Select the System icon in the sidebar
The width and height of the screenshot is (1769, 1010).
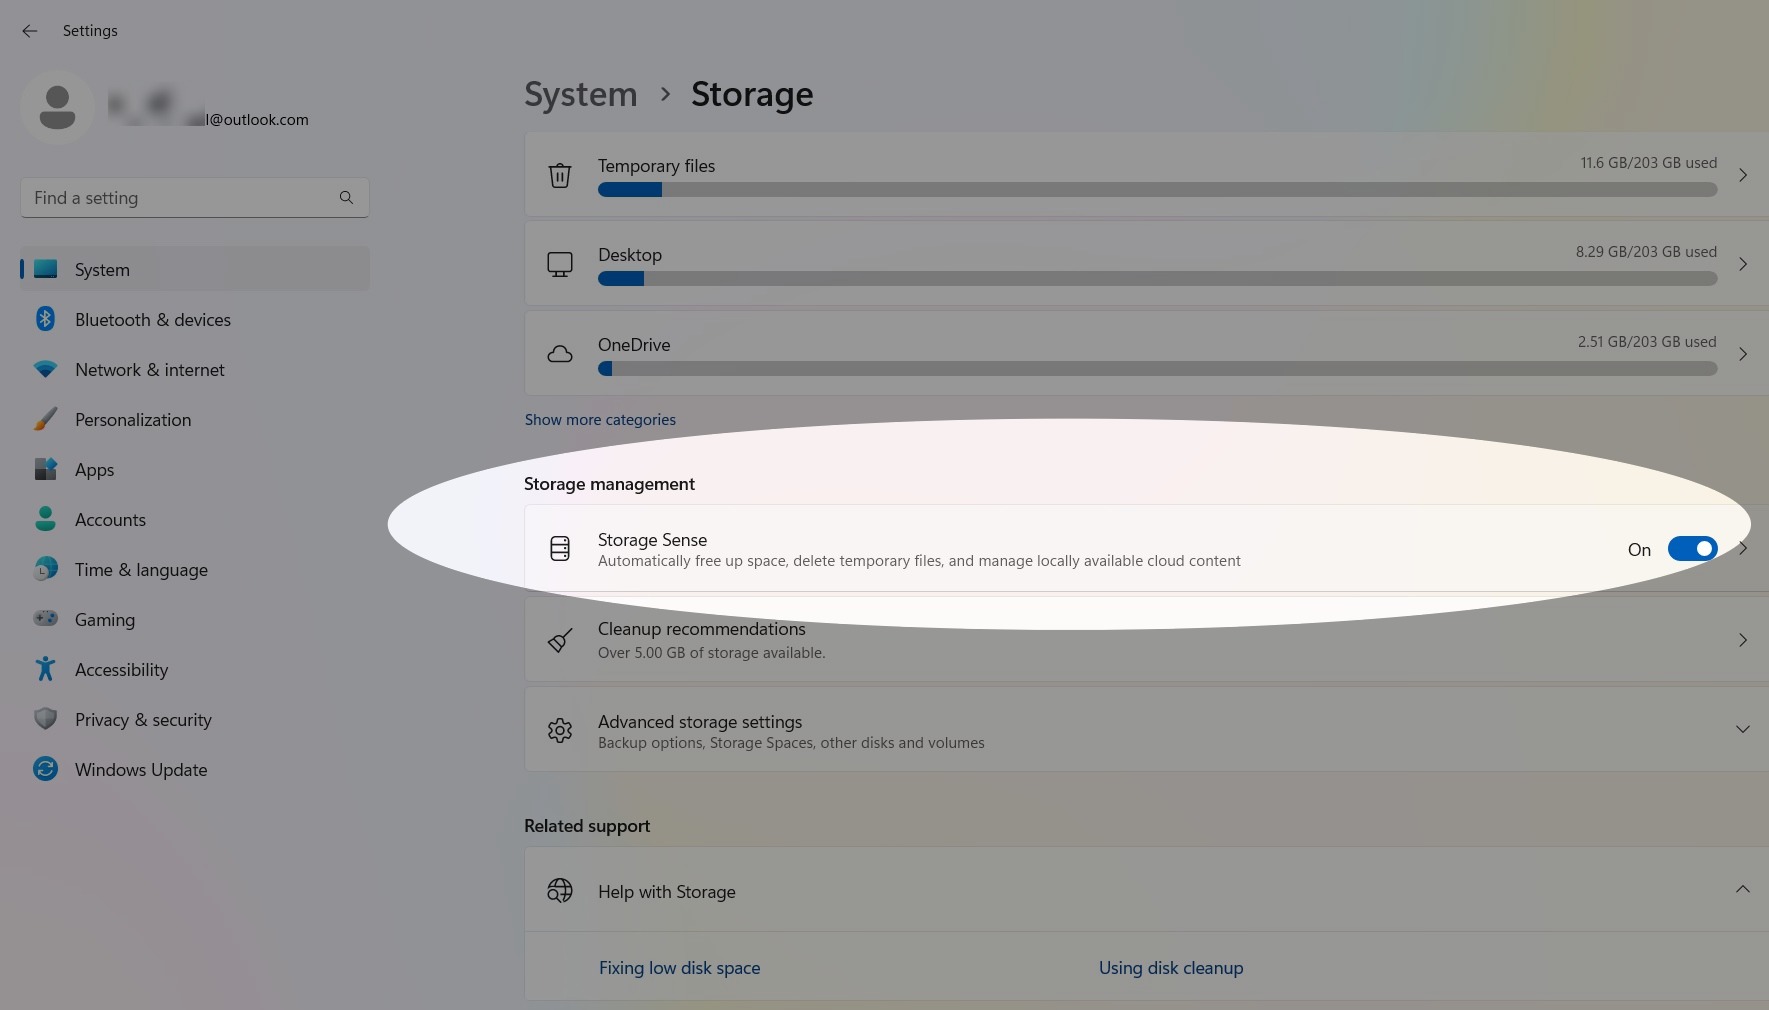click(x=46, y=269)
